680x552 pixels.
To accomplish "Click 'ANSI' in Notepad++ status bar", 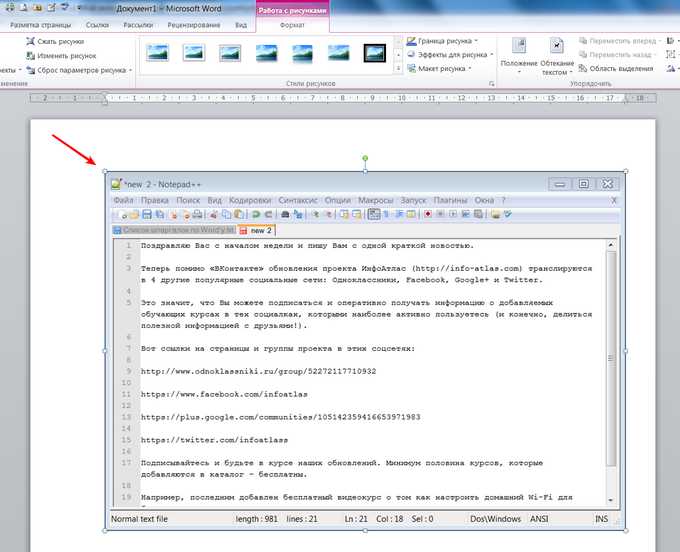I will coord(539,519).
